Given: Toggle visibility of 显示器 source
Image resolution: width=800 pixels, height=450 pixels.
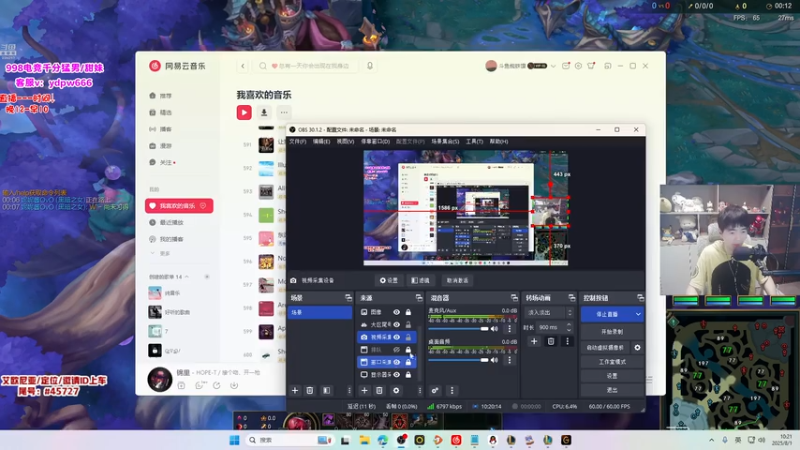Looking at the screenshot, I should pos(396,374).
